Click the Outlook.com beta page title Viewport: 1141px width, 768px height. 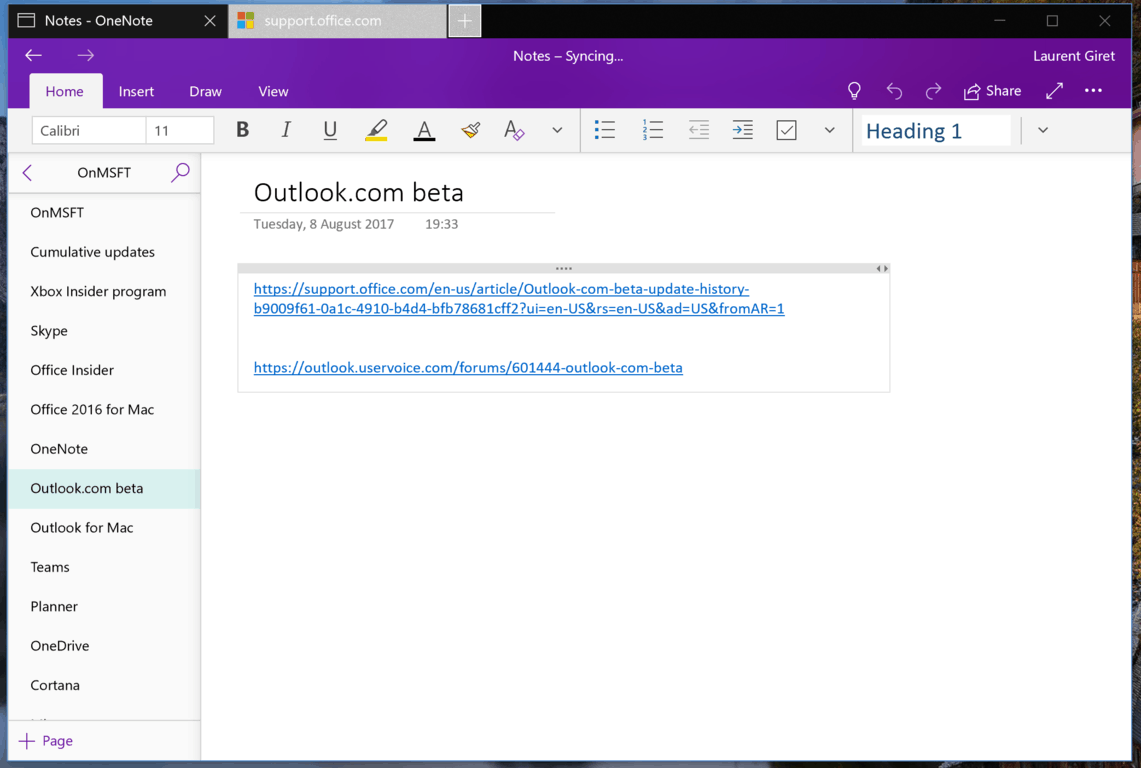359,192
